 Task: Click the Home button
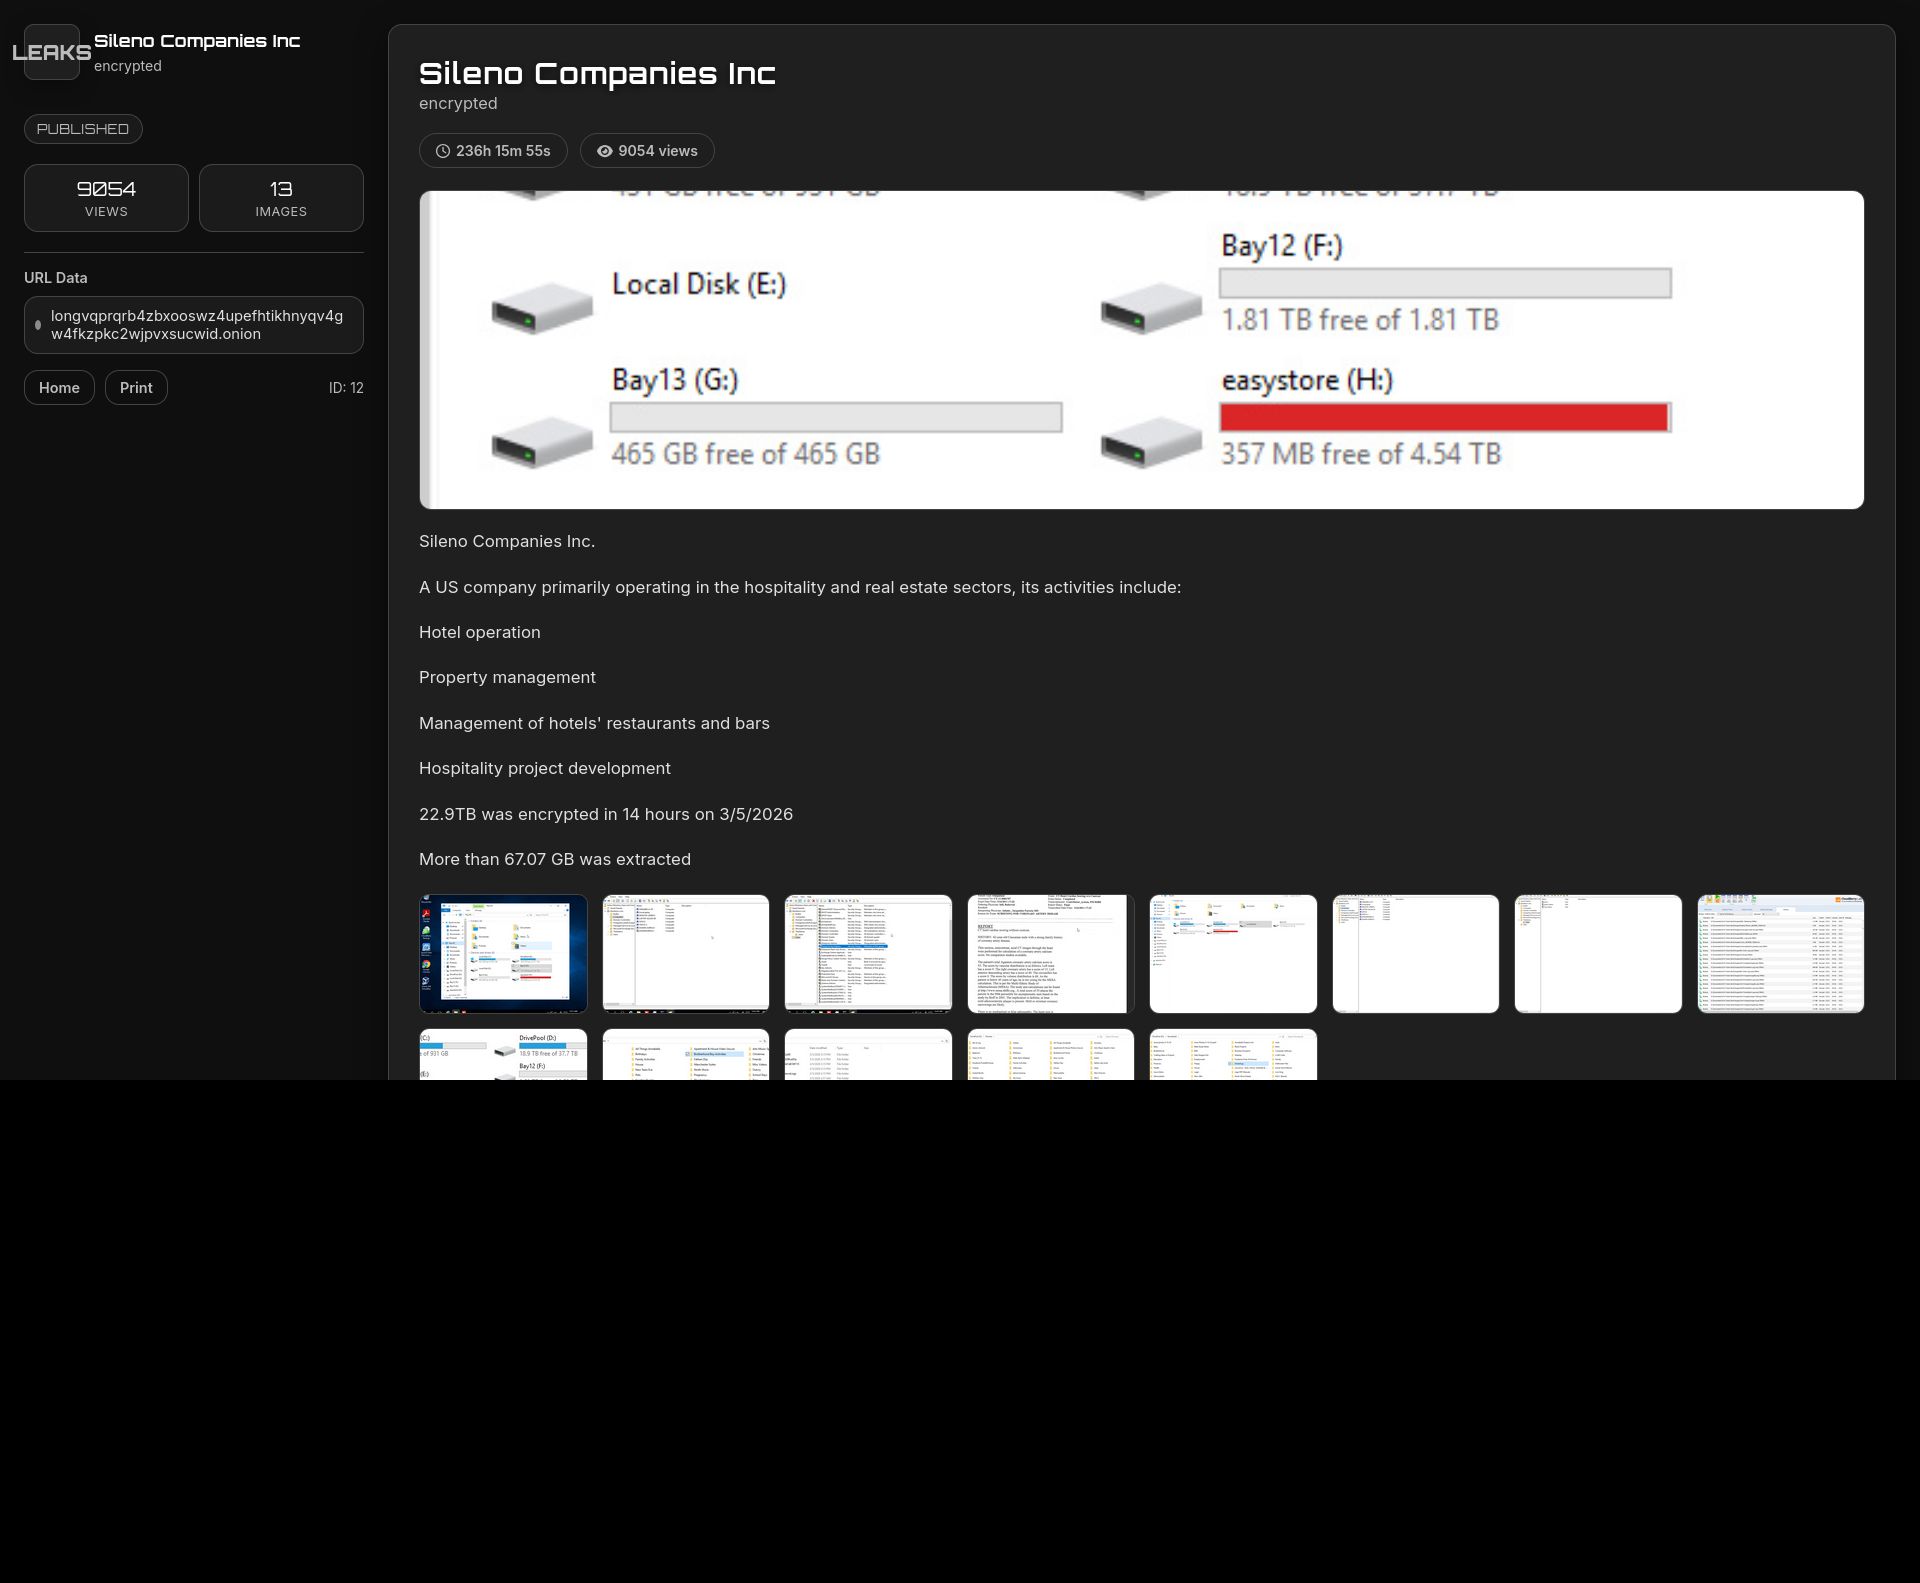click(x=59, y=388)
